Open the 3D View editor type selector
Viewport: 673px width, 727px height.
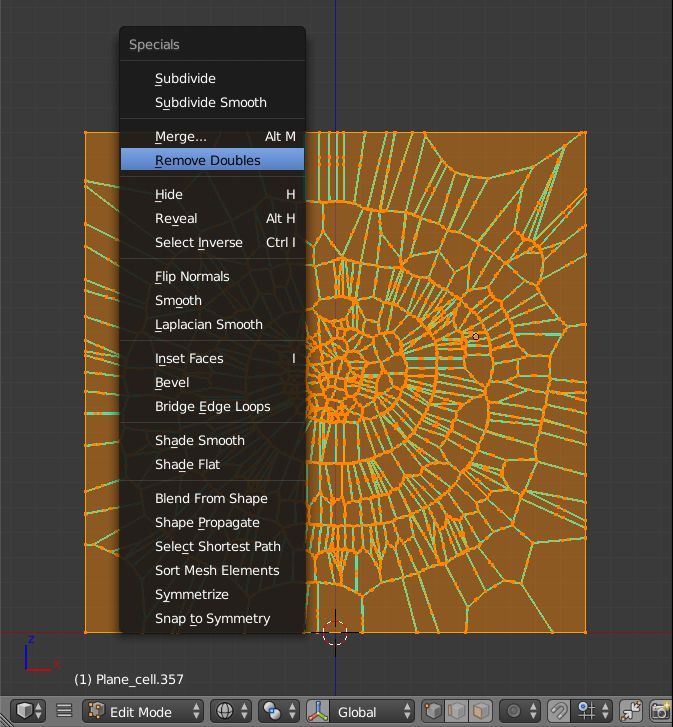point(29,710)
